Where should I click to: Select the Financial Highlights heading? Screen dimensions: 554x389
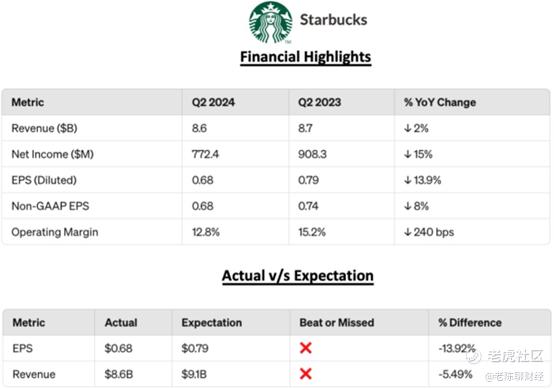(x=306, y=57)
